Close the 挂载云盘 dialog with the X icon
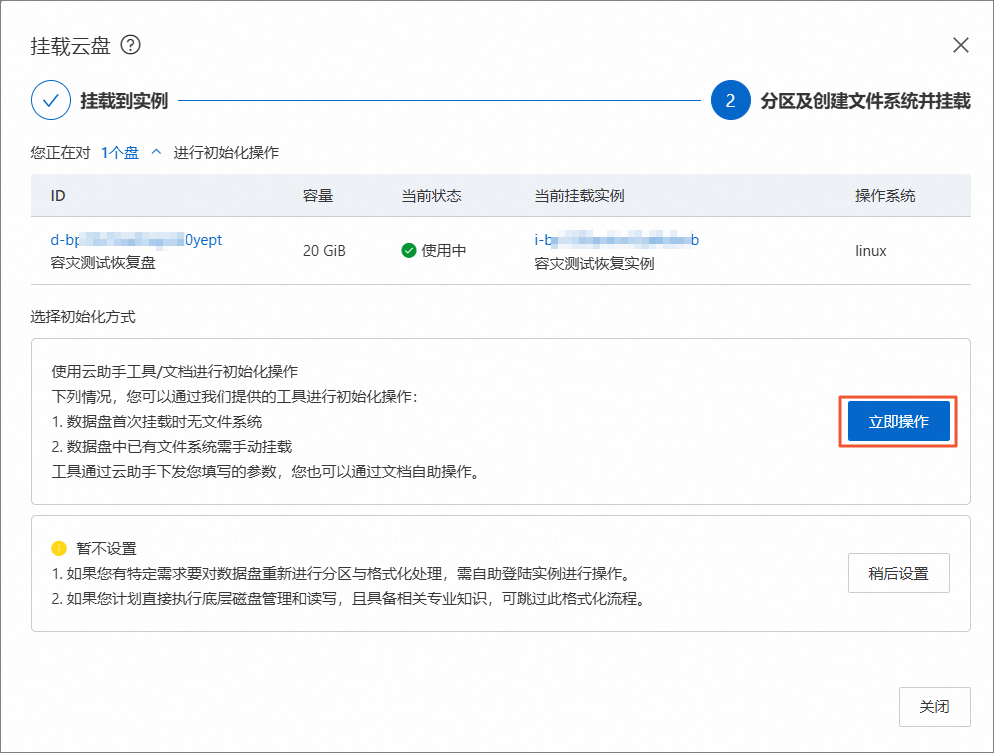Image resolution: width=994 pixels, height=753 pixels. (960, 45)
